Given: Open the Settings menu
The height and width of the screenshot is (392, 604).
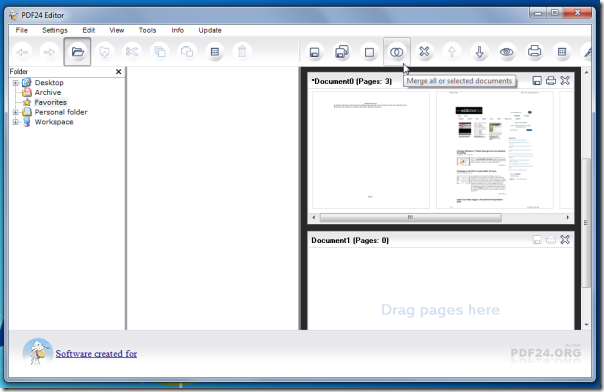Looking at the screenshot, I should (55, 30).
